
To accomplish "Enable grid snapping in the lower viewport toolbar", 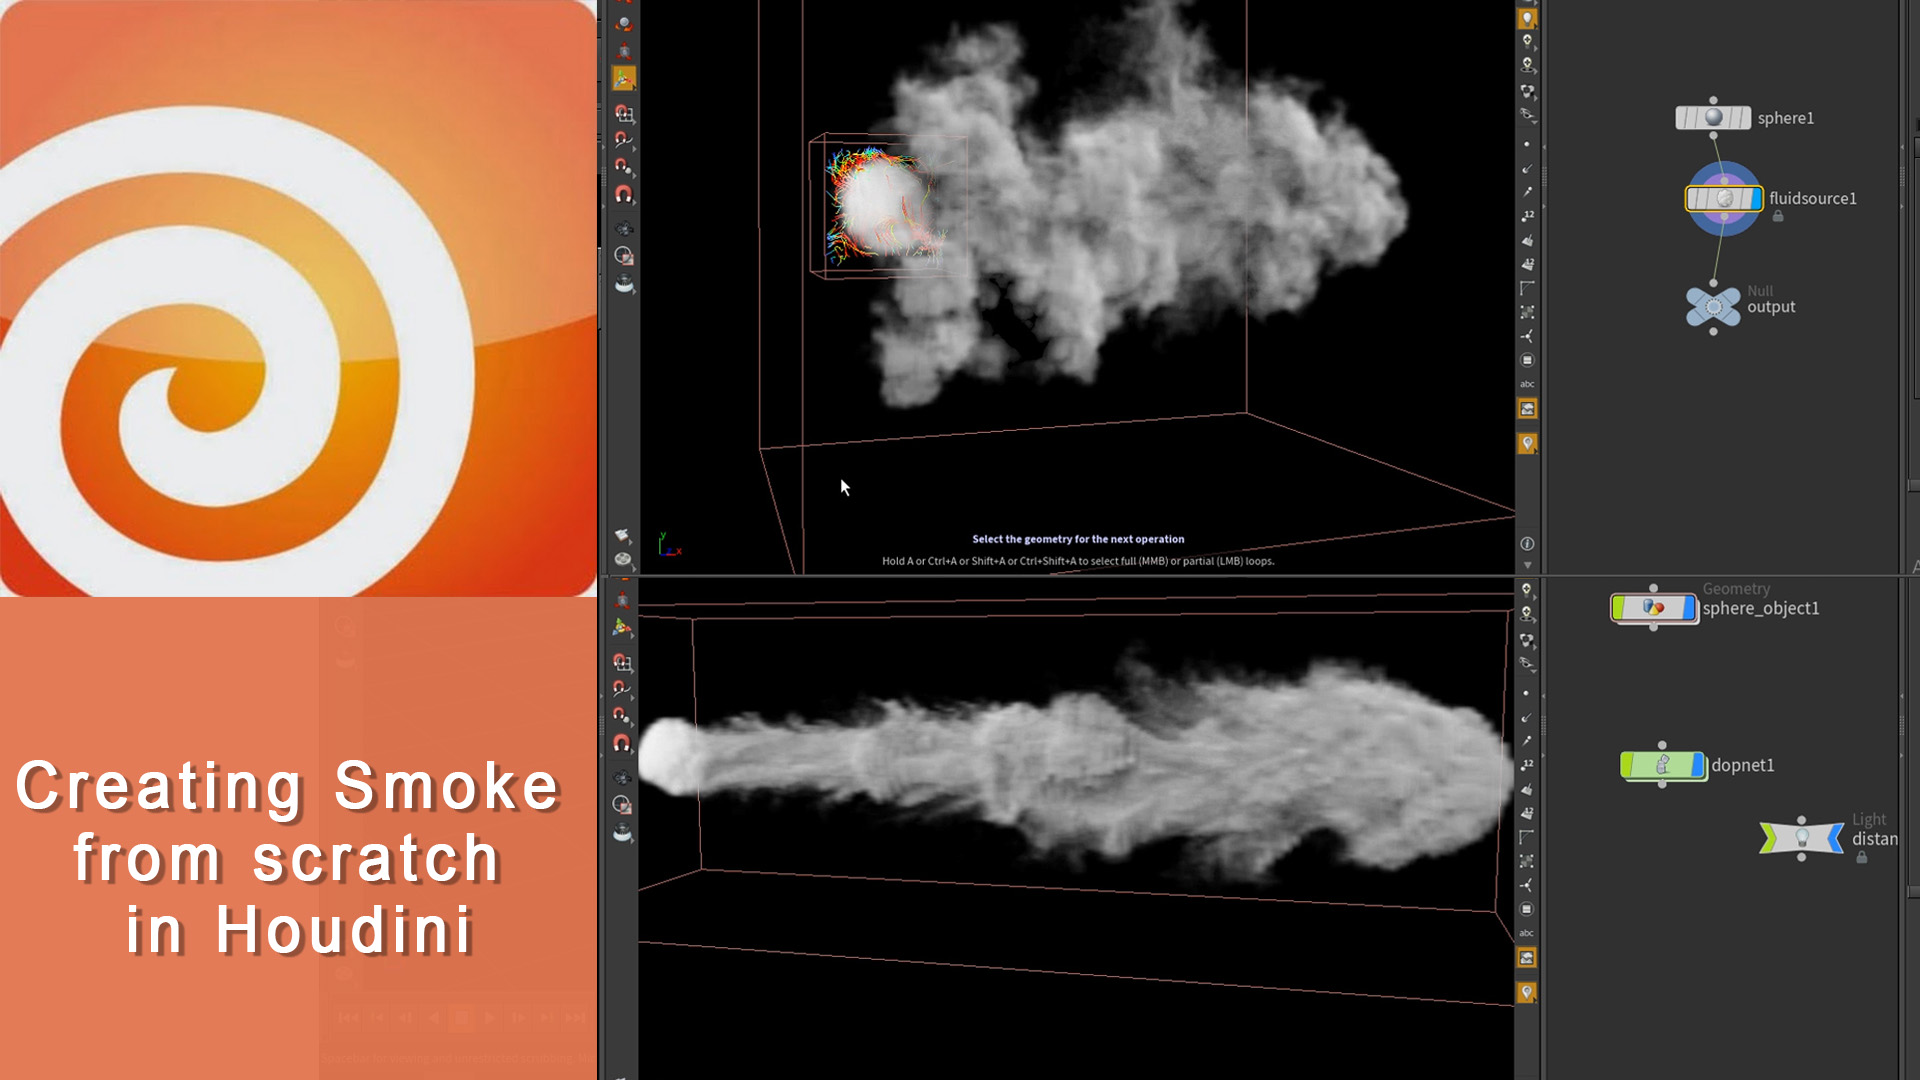I will pos(622,662).
